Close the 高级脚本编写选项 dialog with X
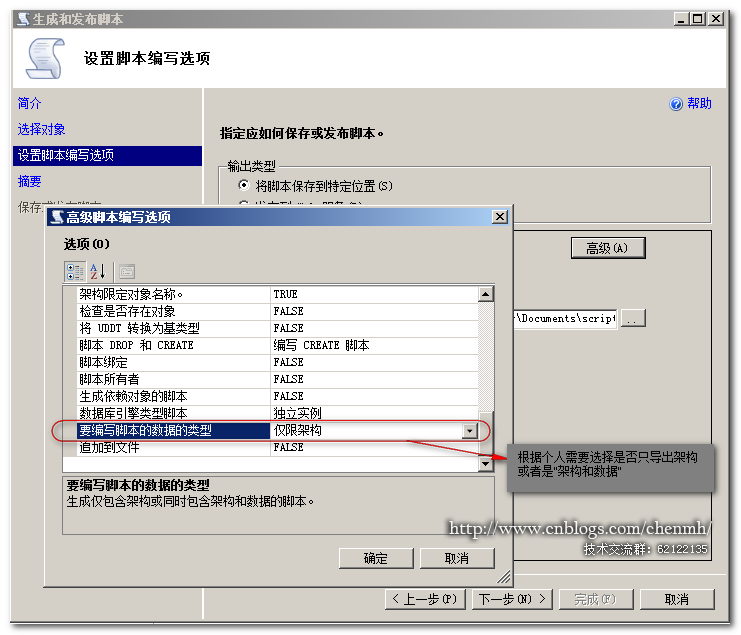The image size is (741, 635). coord(500,217)
